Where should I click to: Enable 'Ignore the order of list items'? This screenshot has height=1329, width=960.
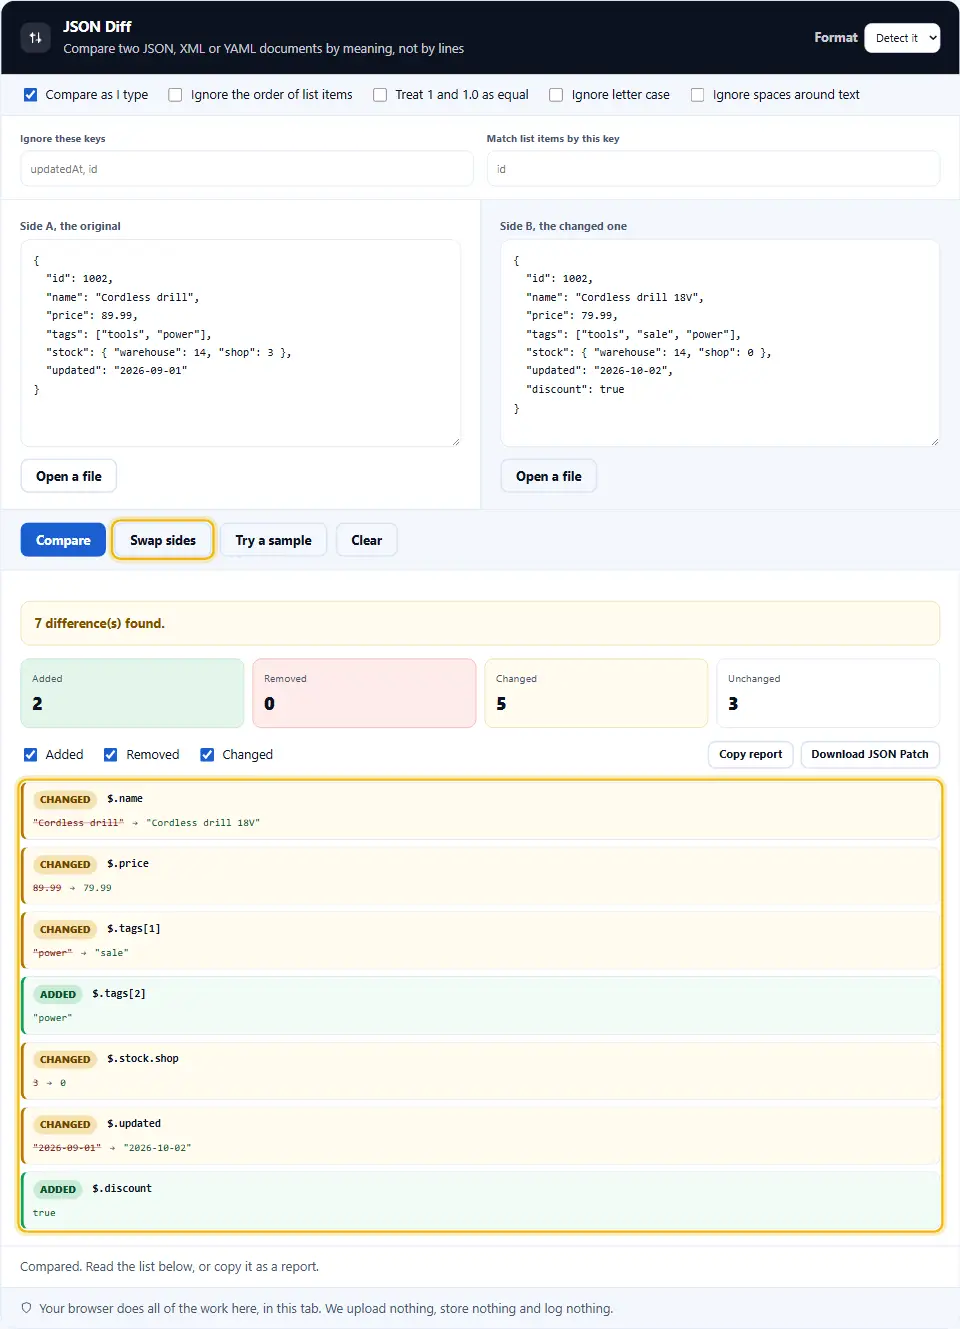175,95
